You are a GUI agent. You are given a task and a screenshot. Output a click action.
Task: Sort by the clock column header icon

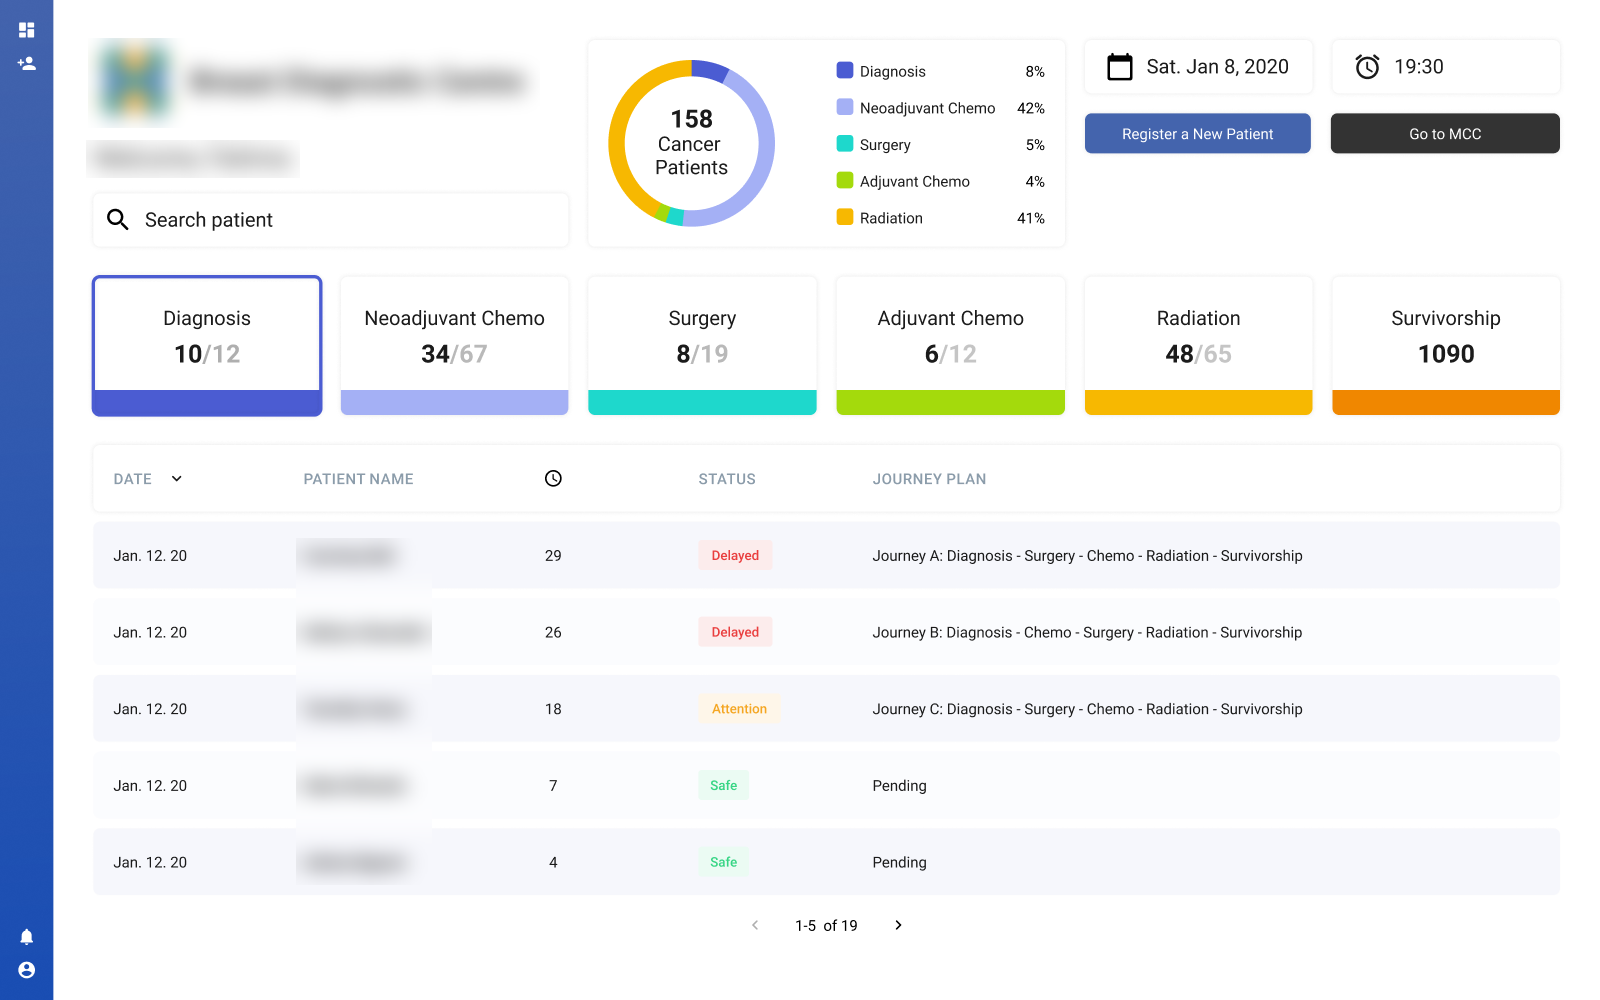[553, 479]
